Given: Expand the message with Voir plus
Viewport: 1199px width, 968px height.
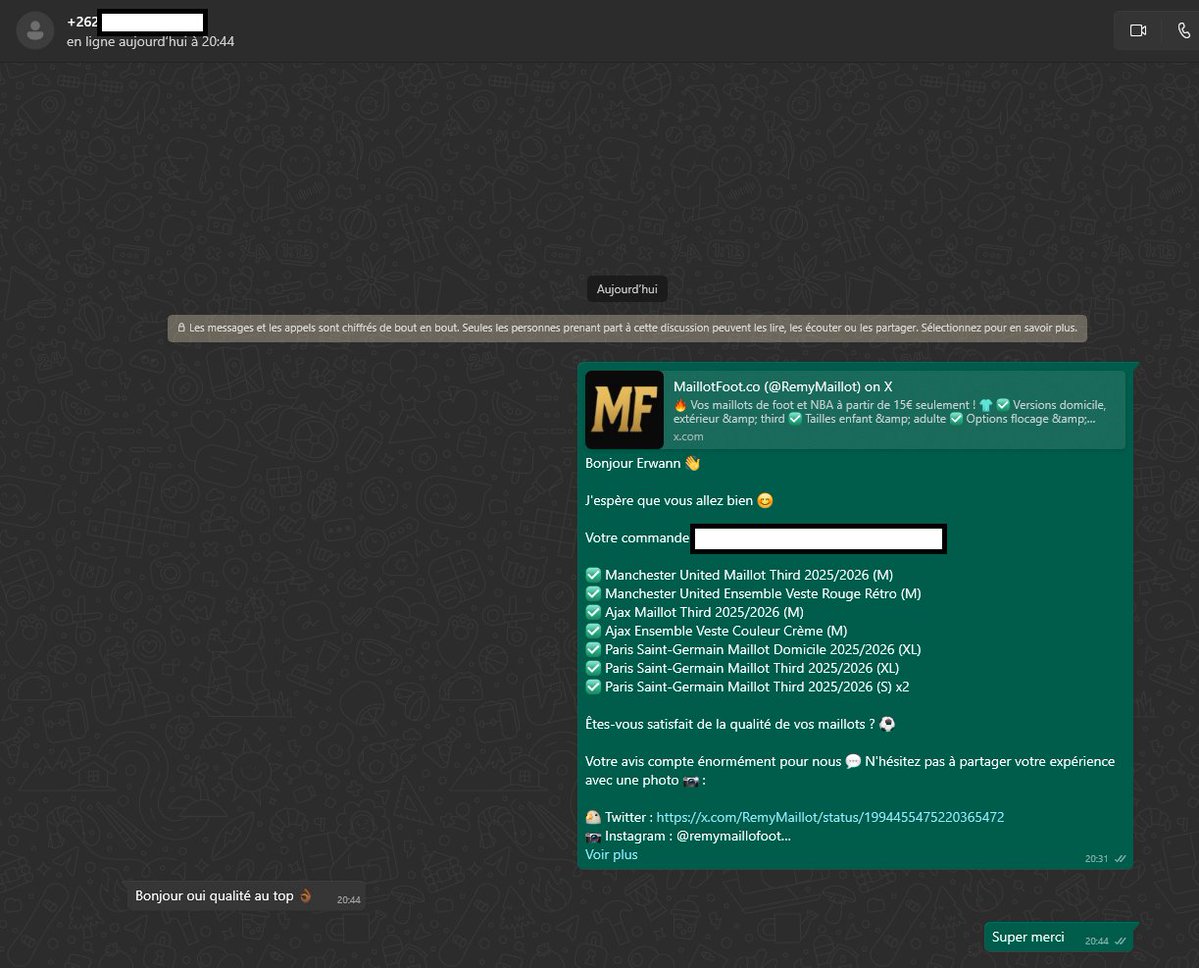Looking at the screenshot, I should [611, 855].
